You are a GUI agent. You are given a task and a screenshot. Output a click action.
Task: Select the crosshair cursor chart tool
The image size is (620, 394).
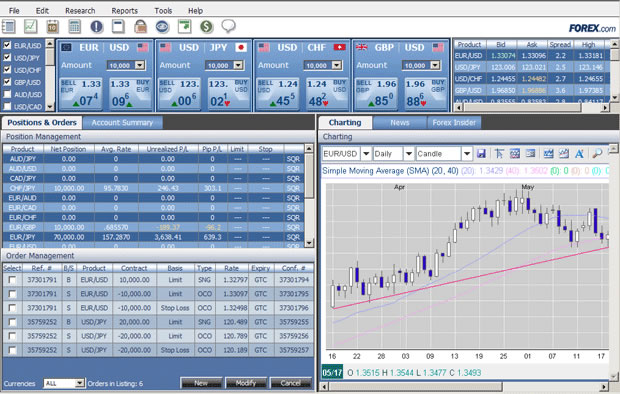[499, 153]
